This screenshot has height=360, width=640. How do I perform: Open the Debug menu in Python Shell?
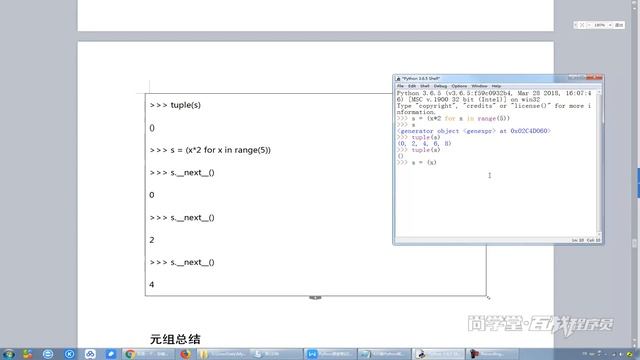(x=440, y=86)
